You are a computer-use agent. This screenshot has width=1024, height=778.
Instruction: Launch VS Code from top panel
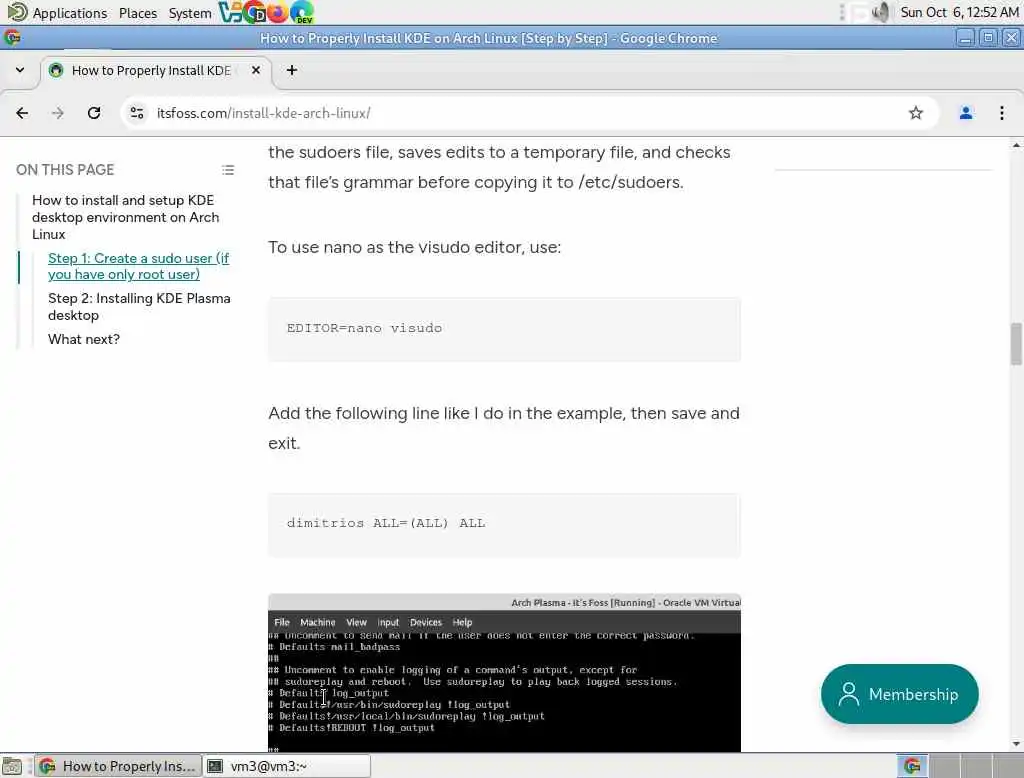(230, 12)
